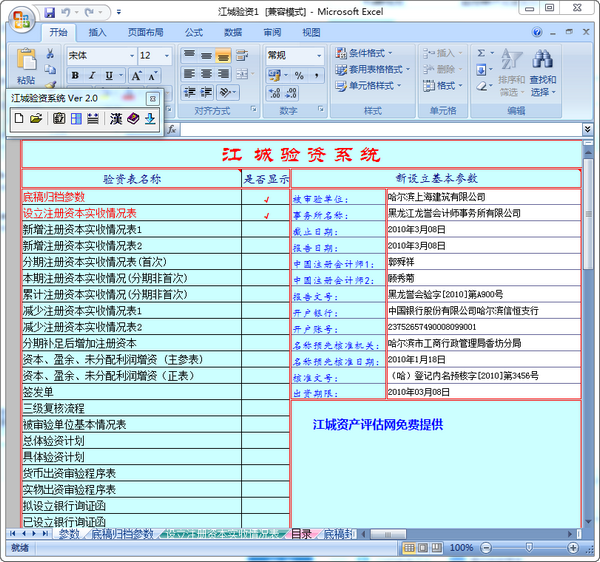
Task: Click 漢 icon in 江城验资系统 toolbar
Action: point(116,119)
